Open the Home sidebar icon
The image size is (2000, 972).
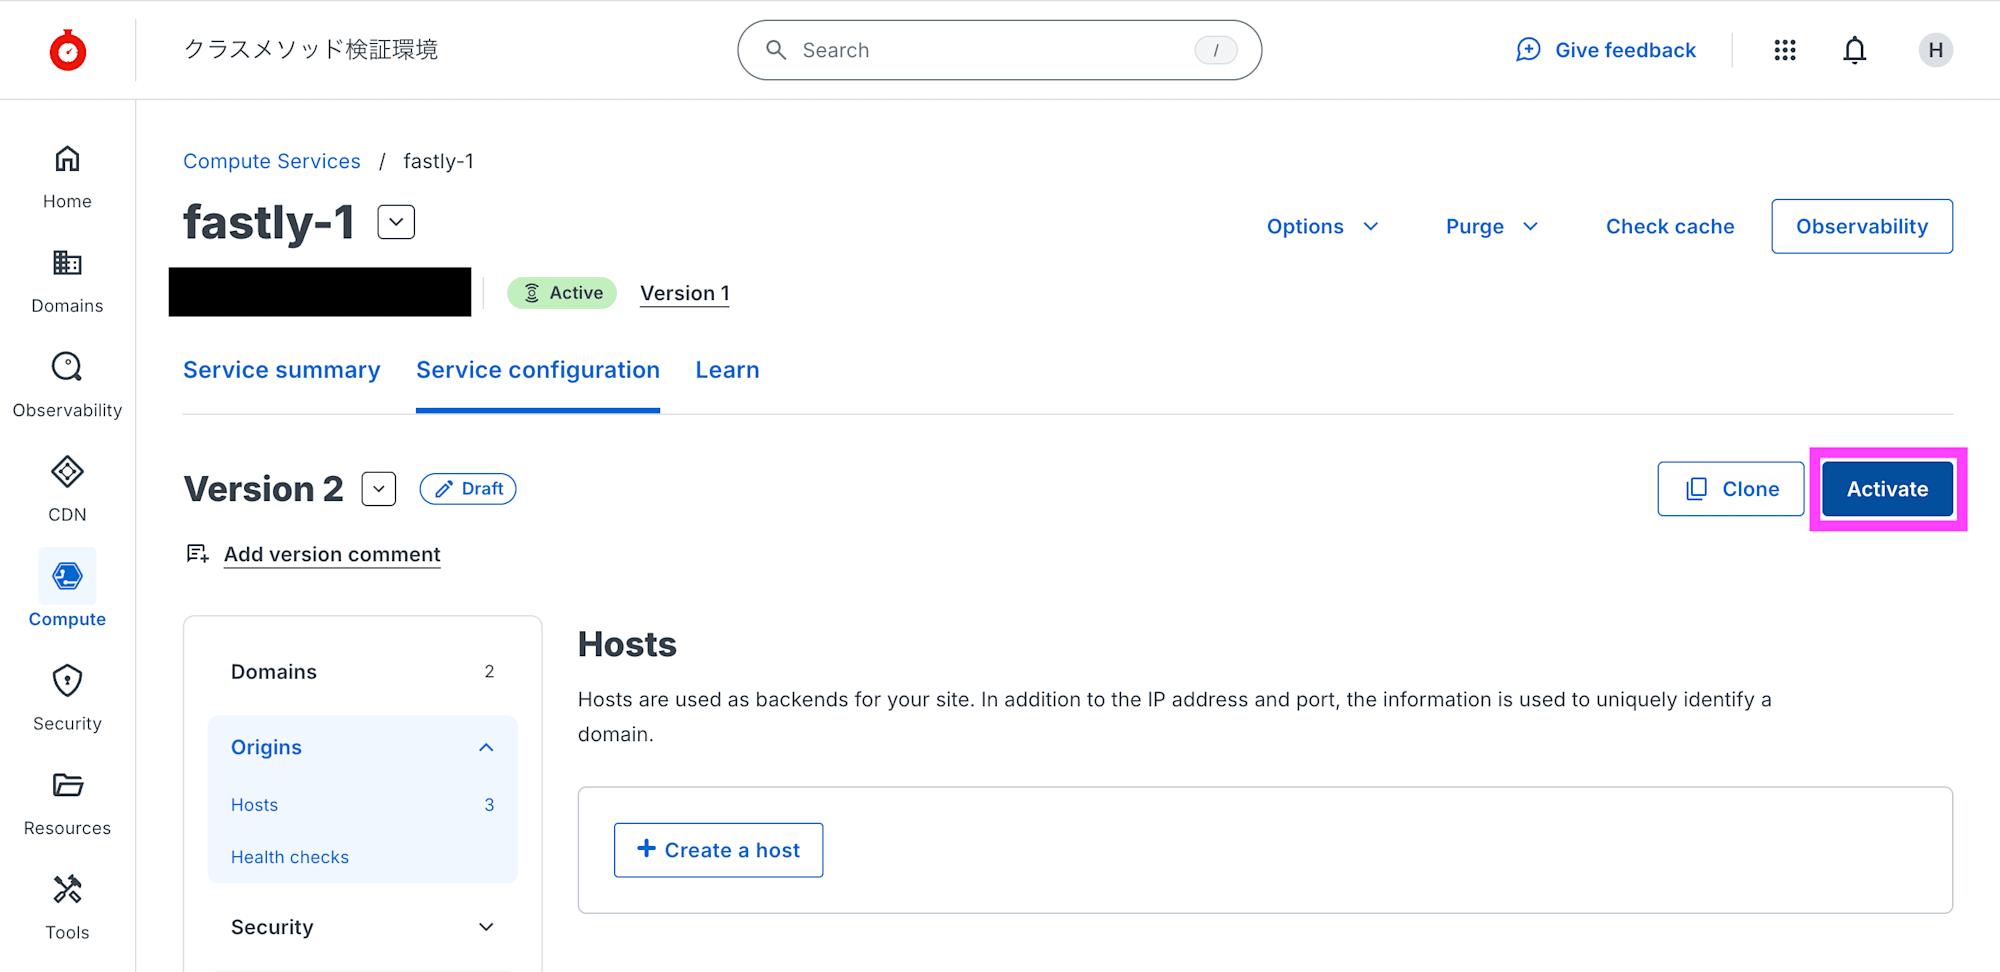pos(67,160)
